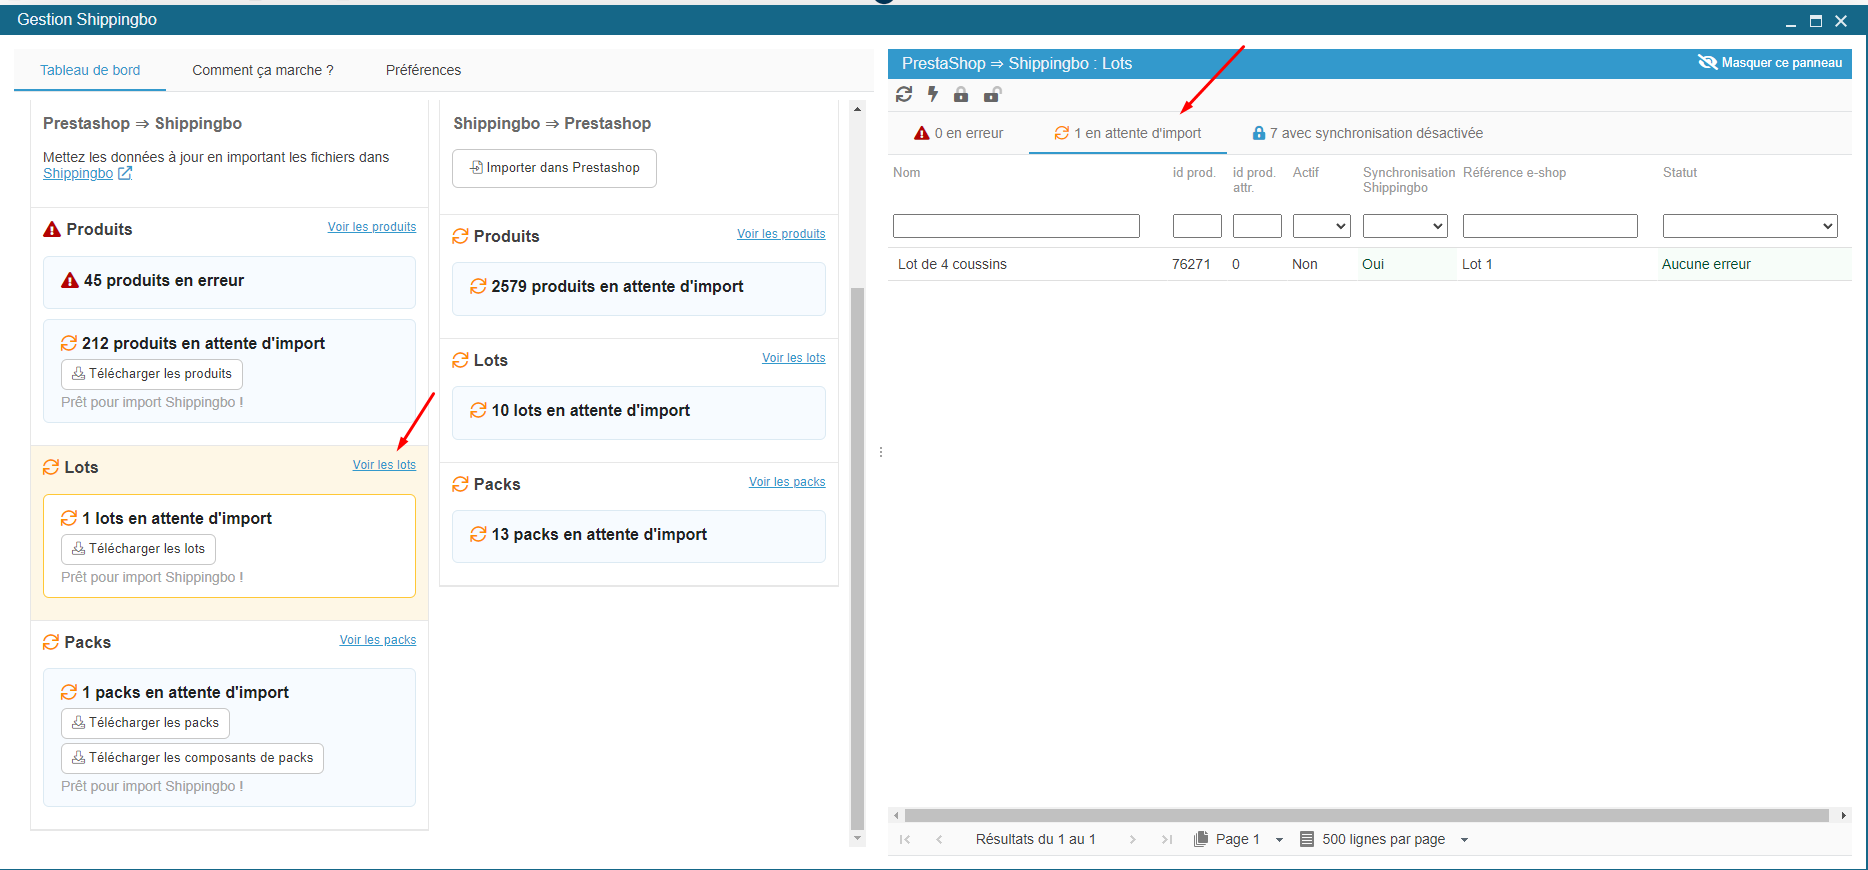The image size is (1868, 870).
Task: Select the 'Lot de 4 coussins' row
Action: [x=1370, y=264]
